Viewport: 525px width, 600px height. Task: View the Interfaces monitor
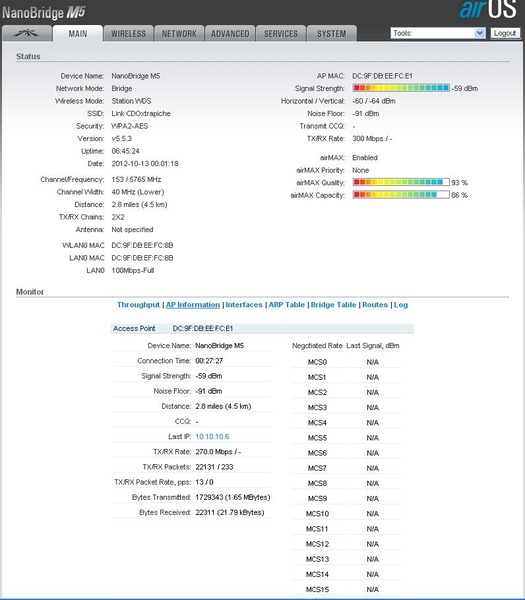coord(244,305)
